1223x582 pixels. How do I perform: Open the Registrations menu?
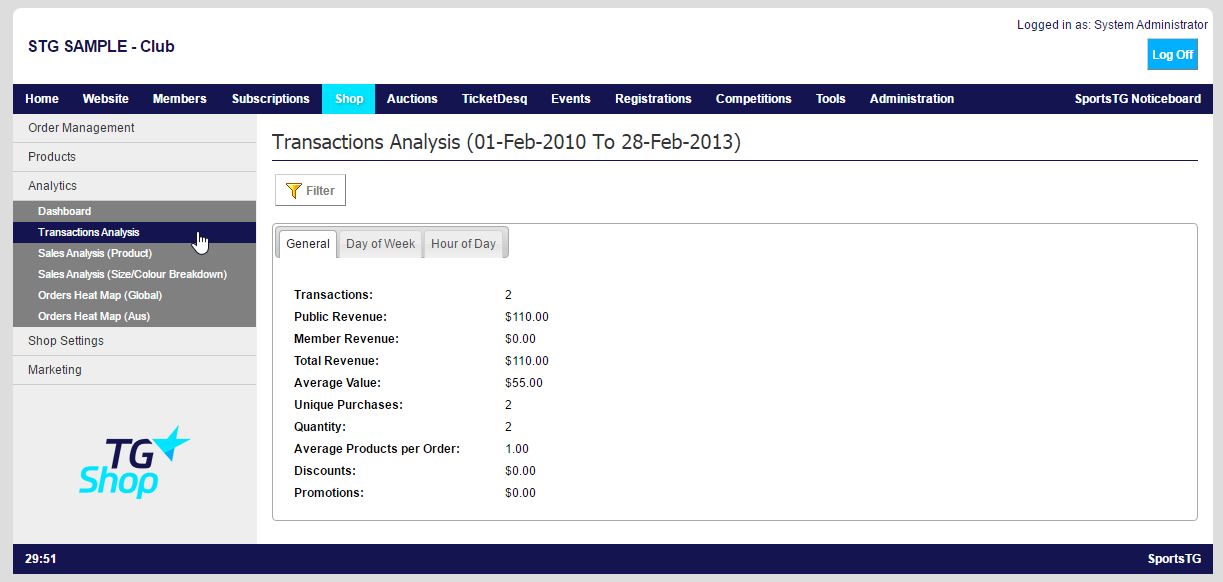point(653,99)
